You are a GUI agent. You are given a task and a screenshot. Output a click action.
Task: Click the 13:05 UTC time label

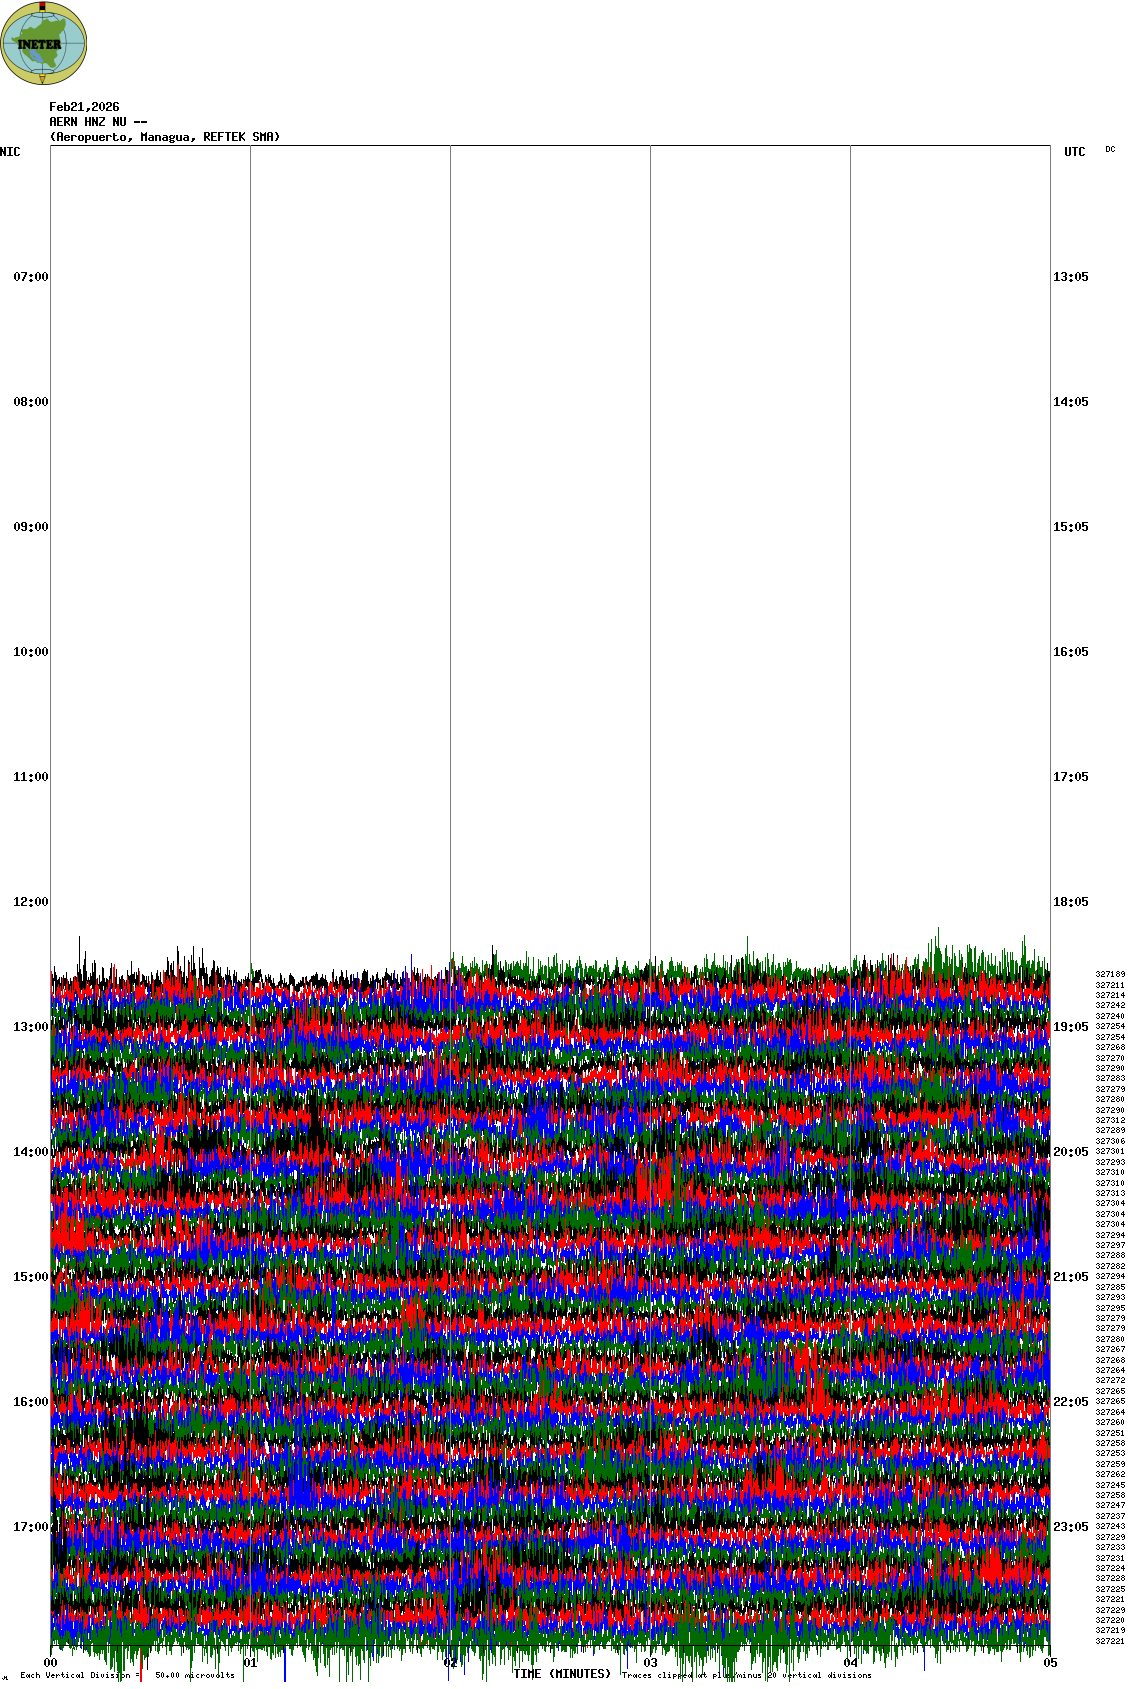[1070, 277]
